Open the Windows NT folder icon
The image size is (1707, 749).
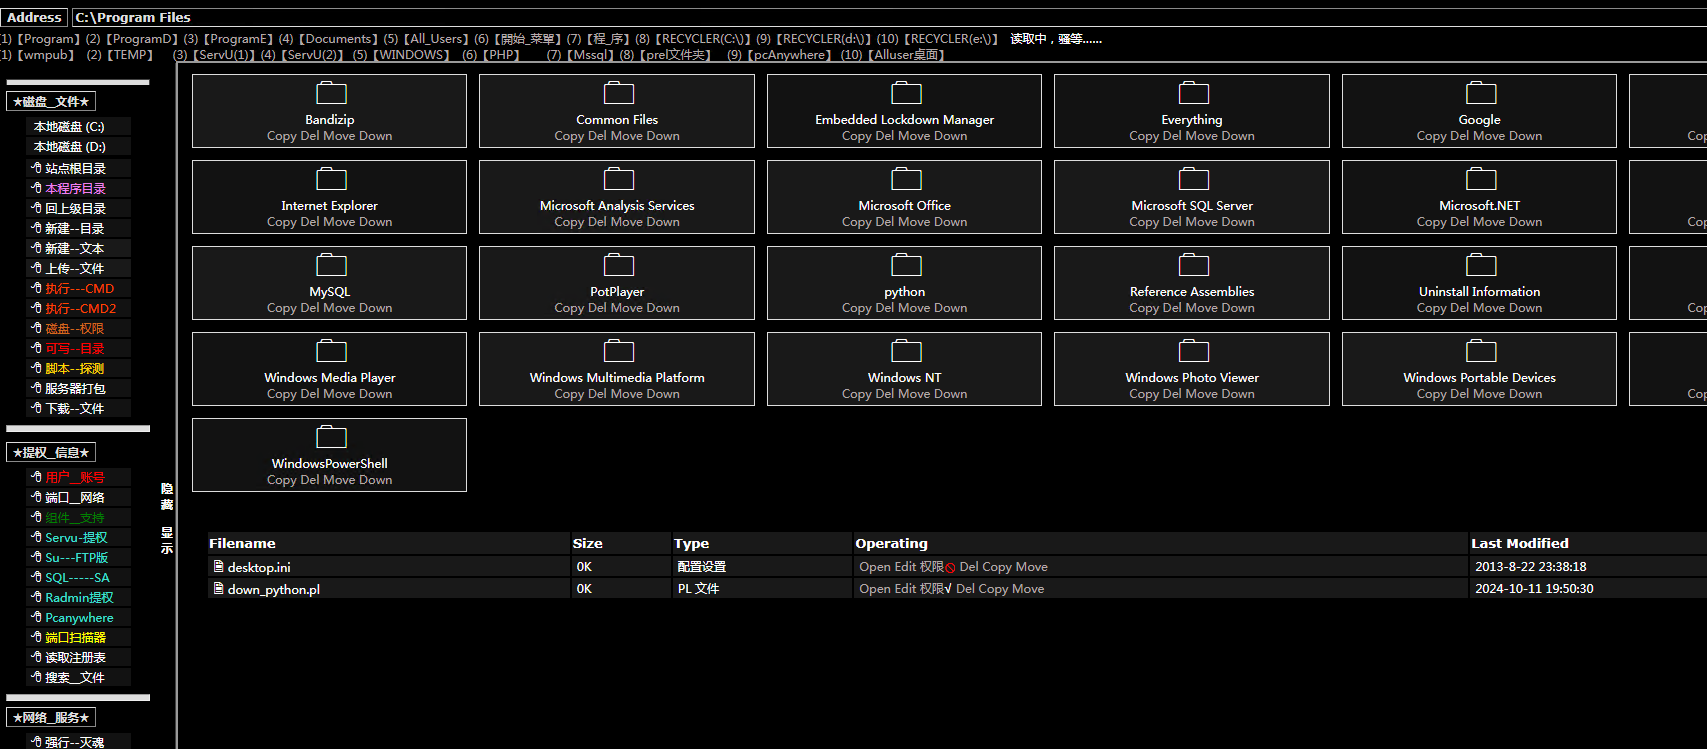906,352
